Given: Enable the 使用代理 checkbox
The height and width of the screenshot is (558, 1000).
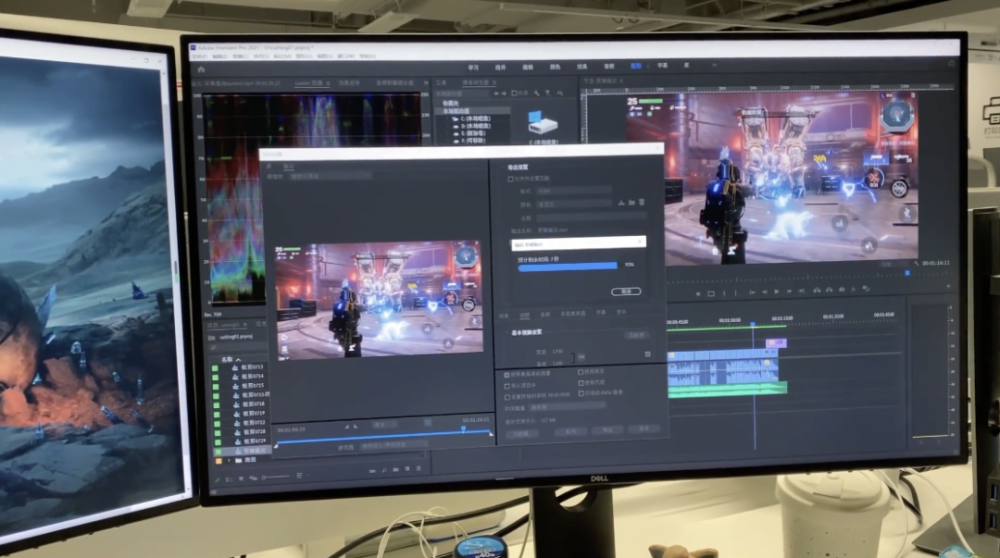Looking at the screenshot, I should coord(580,383).
